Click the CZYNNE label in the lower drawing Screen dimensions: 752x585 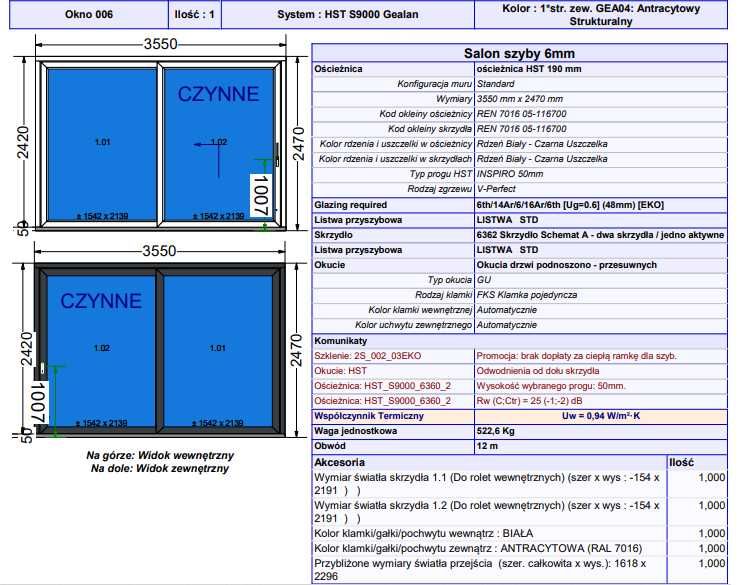(x=101, y=301)
